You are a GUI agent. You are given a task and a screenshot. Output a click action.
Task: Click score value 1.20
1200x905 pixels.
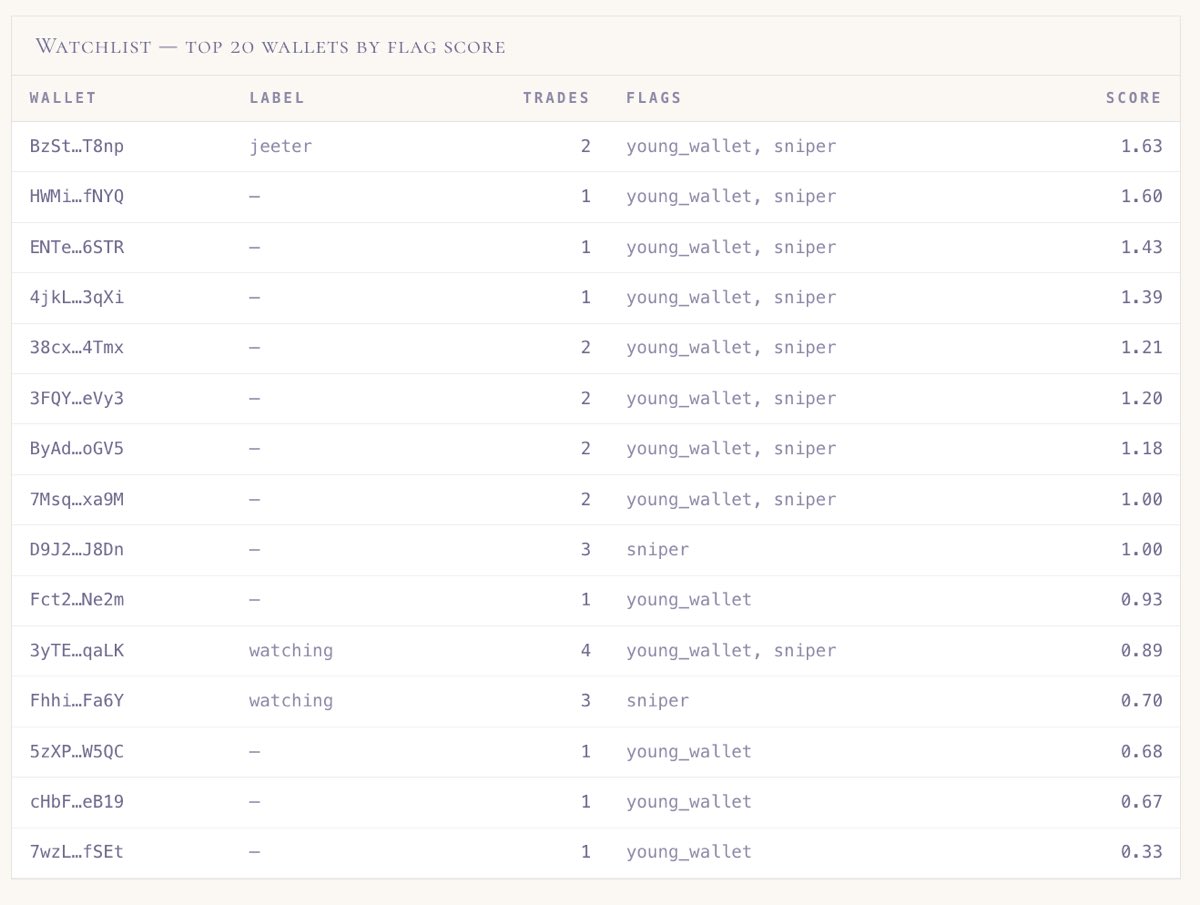1142,398
